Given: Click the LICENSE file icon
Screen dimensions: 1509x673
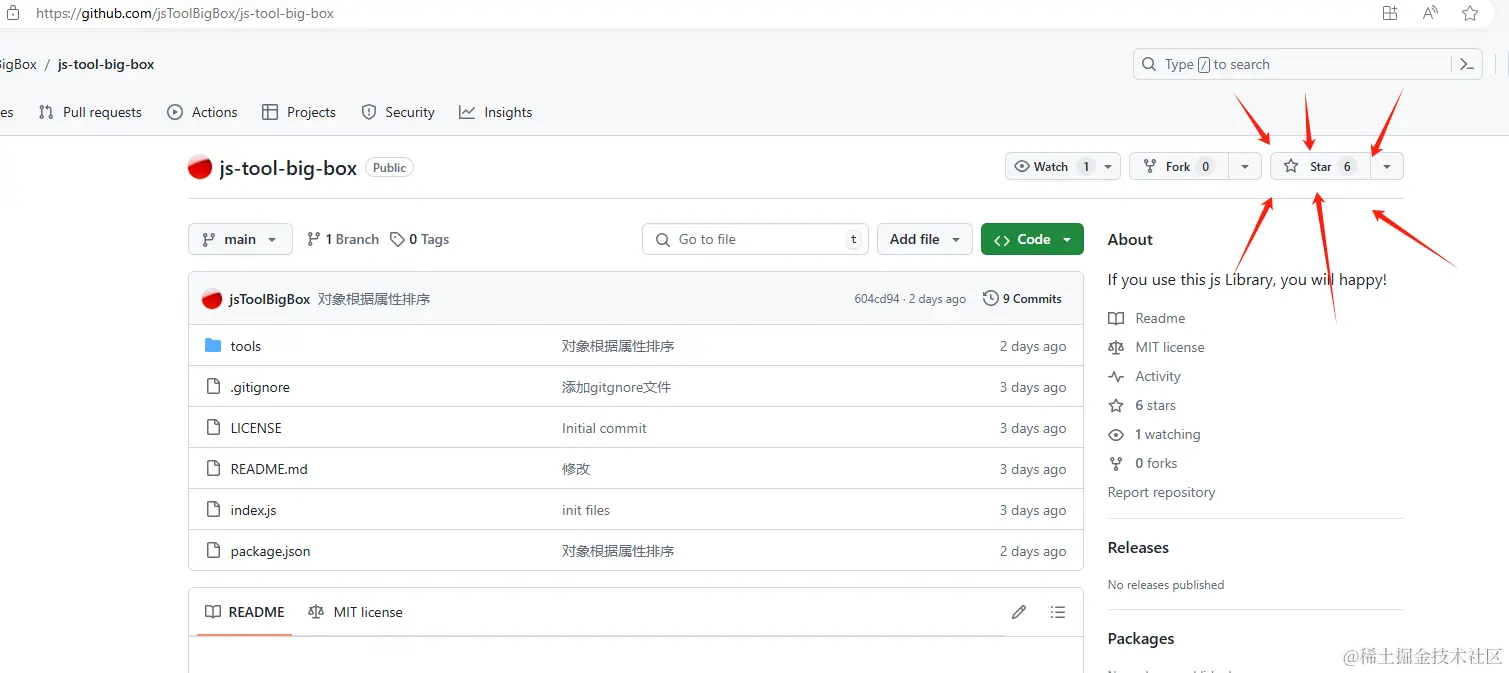Looking at the screenshot, I should coord(212,427).
